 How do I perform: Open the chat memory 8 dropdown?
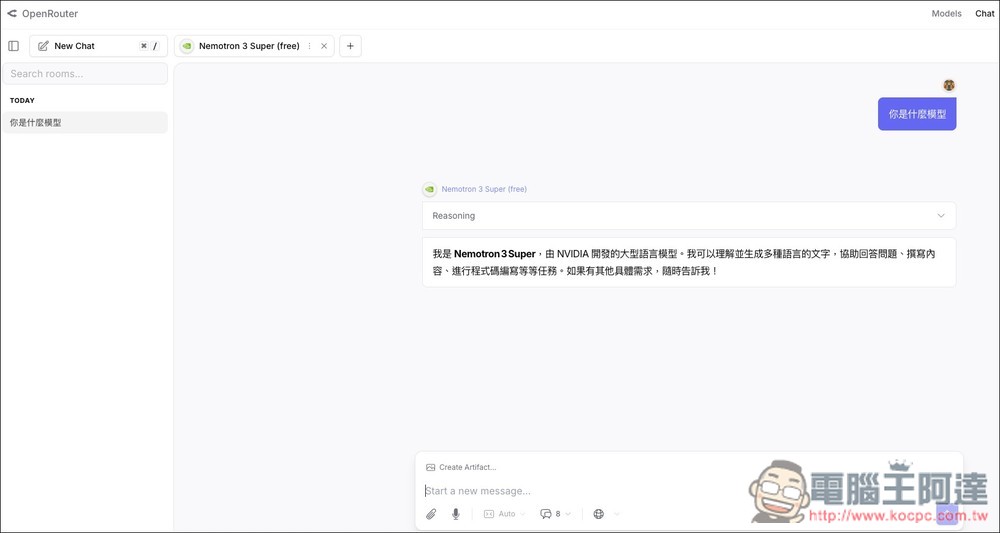pos(555,514)
